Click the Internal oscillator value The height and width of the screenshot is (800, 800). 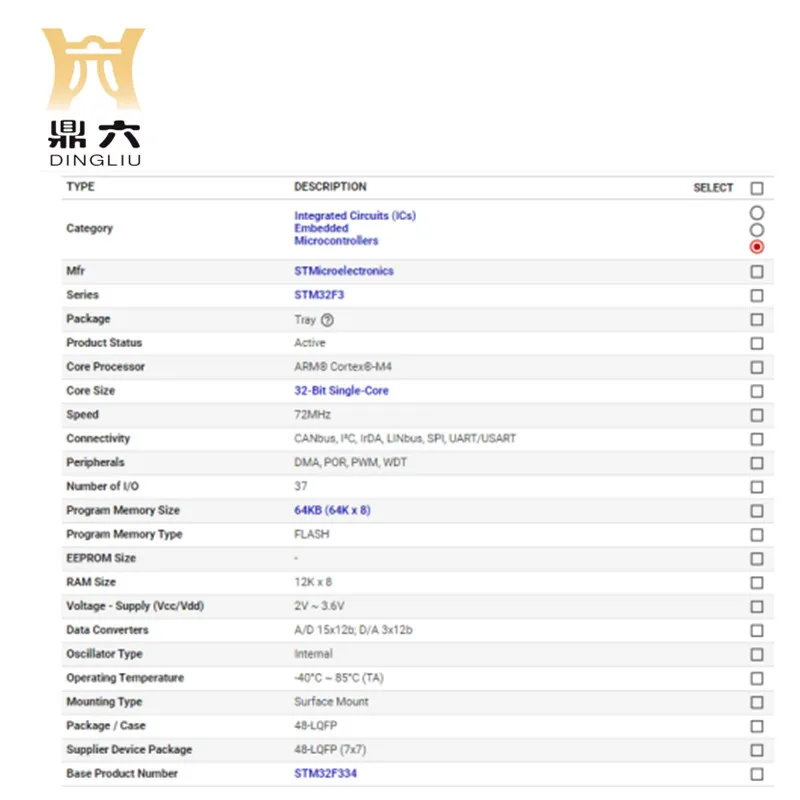tap(313, 654)
